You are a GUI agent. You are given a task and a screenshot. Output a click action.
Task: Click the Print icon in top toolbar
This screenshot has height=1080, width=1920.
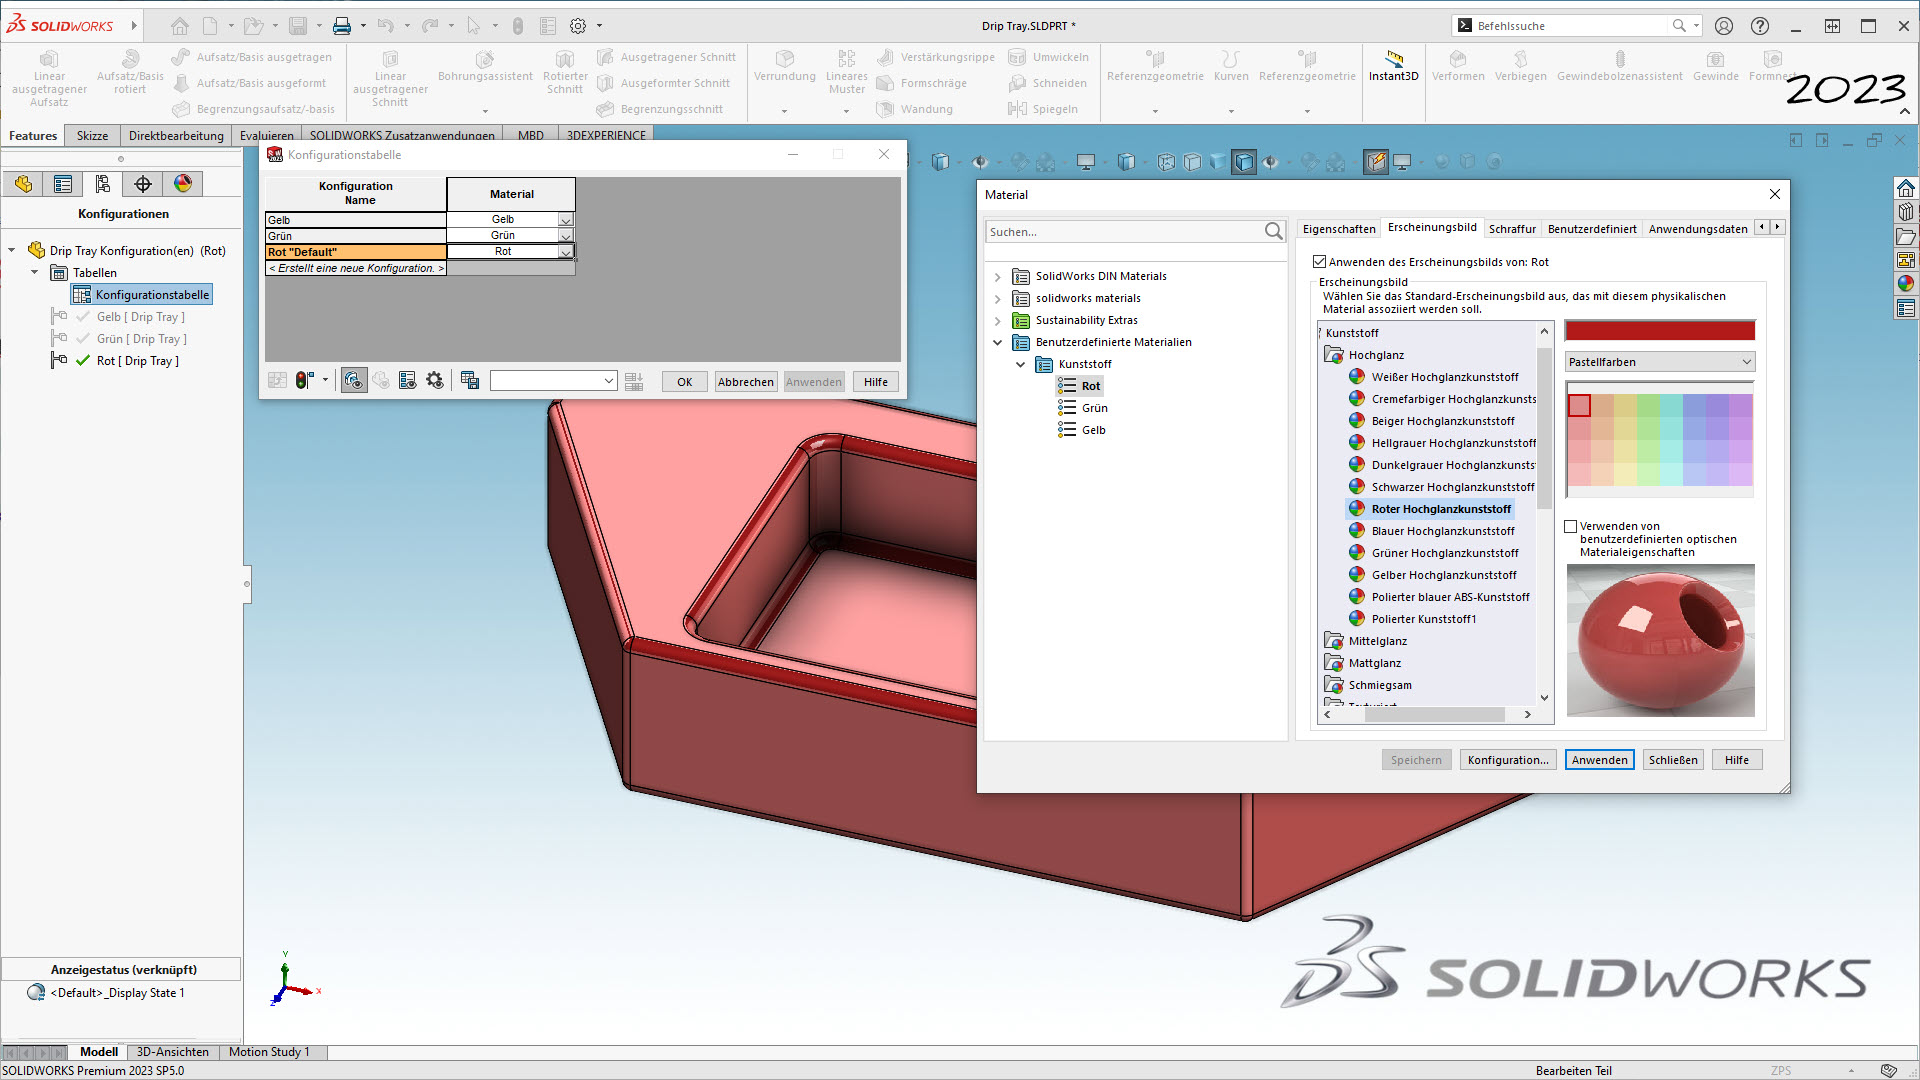coord(342,26)
